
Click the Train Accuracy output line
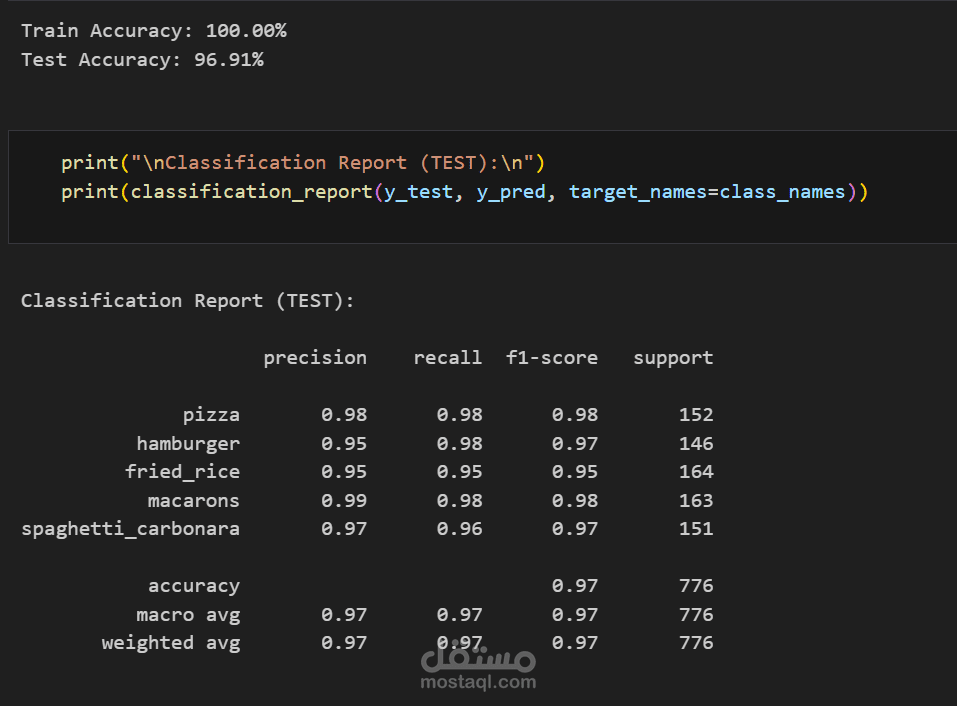click(154, 31)
